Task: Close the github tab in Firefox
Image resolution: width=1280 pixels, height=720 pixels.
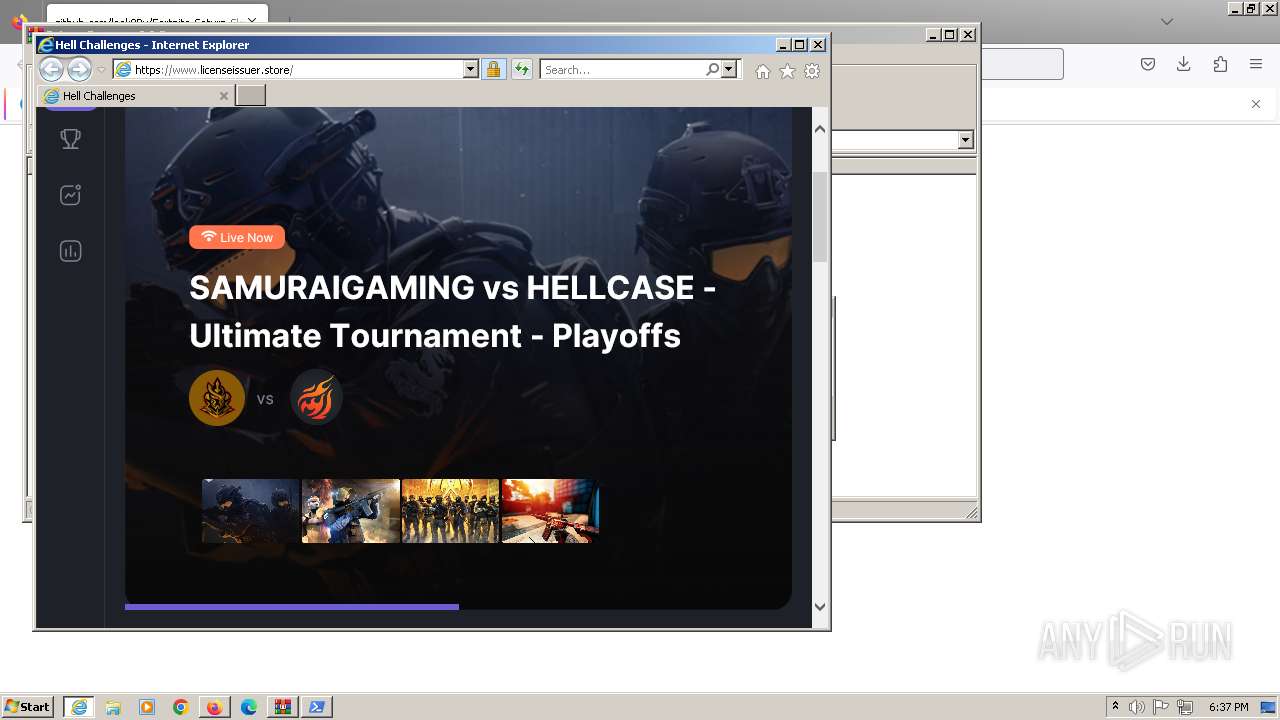Action: (x=252, y=20)
